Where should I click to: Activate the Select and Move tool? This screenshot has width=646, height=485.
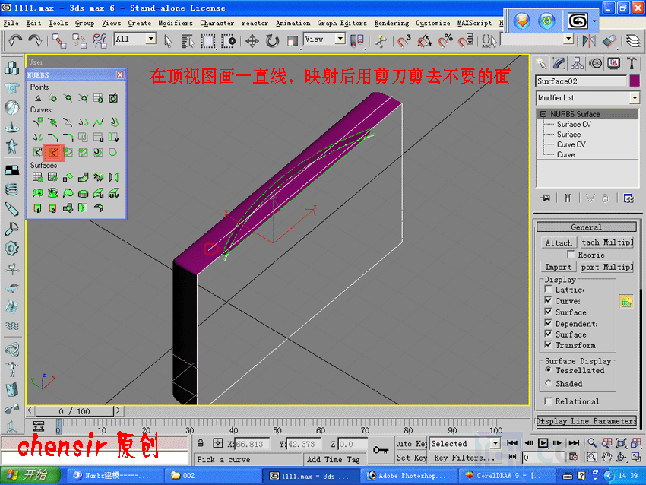(252, 41)
